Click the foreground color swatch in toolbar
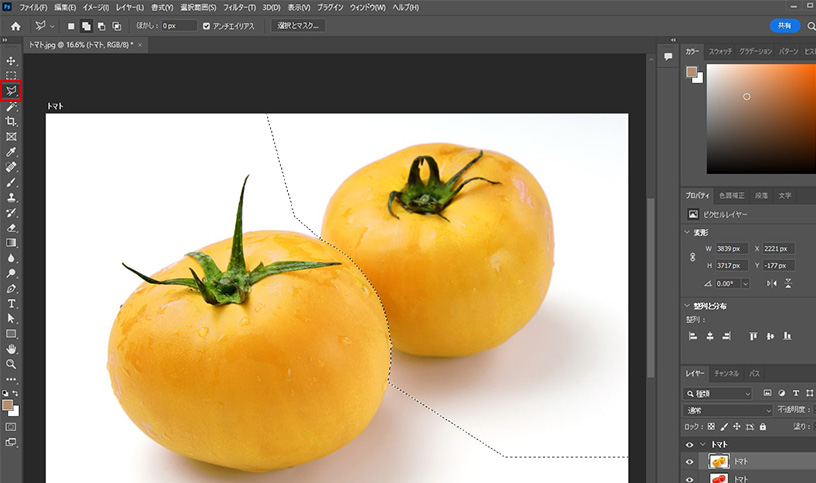The width and height of the screenshot is (816, 483). coord(8,405)
